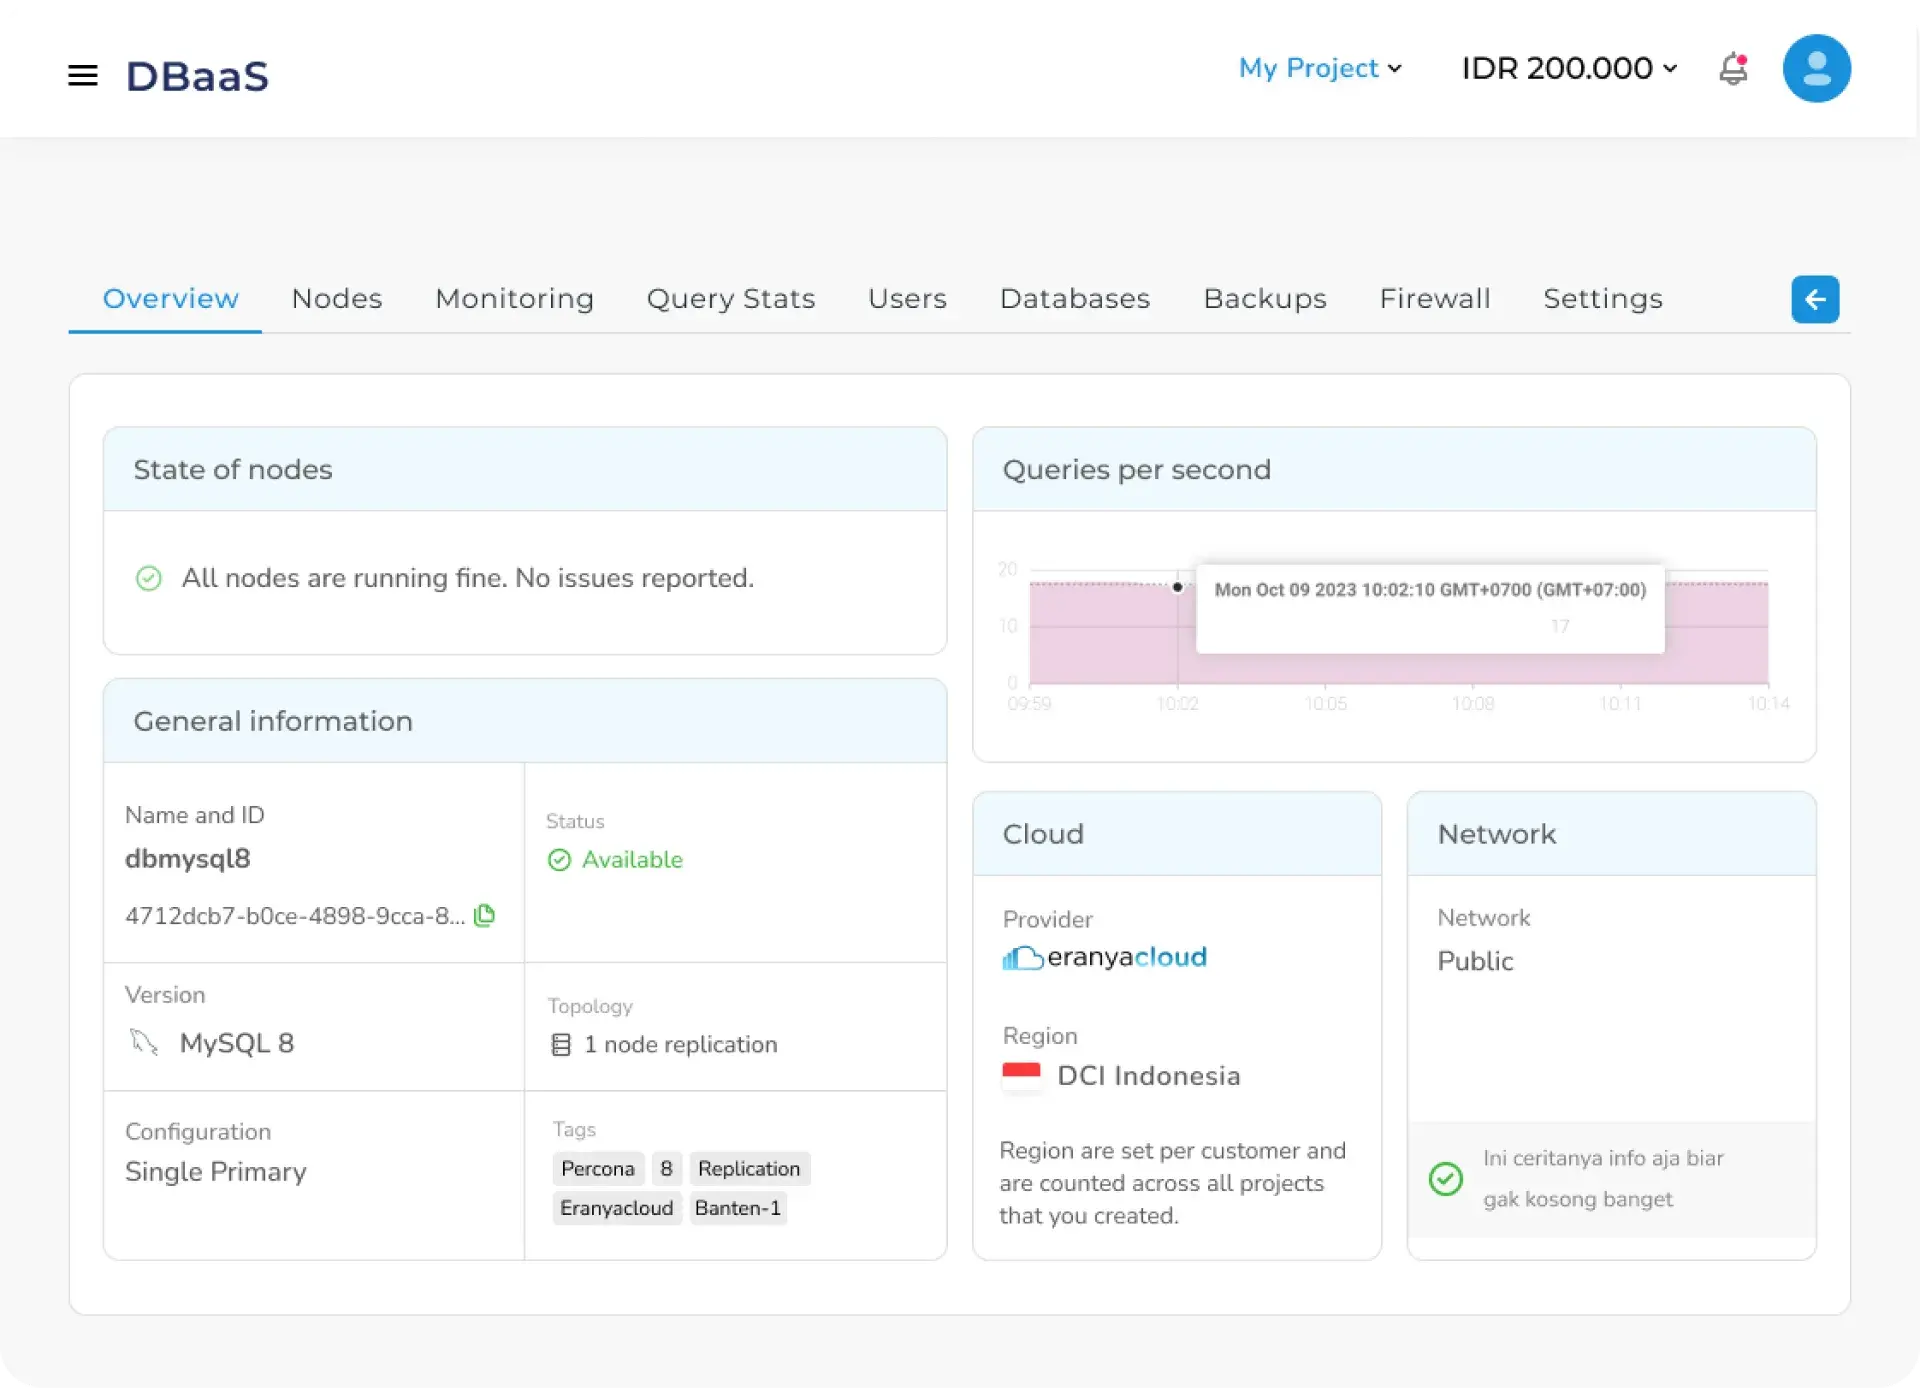This screenshot has width=1920, height=1388.
Task: Go back using the blue arrow button
Action: point(1814,299)
